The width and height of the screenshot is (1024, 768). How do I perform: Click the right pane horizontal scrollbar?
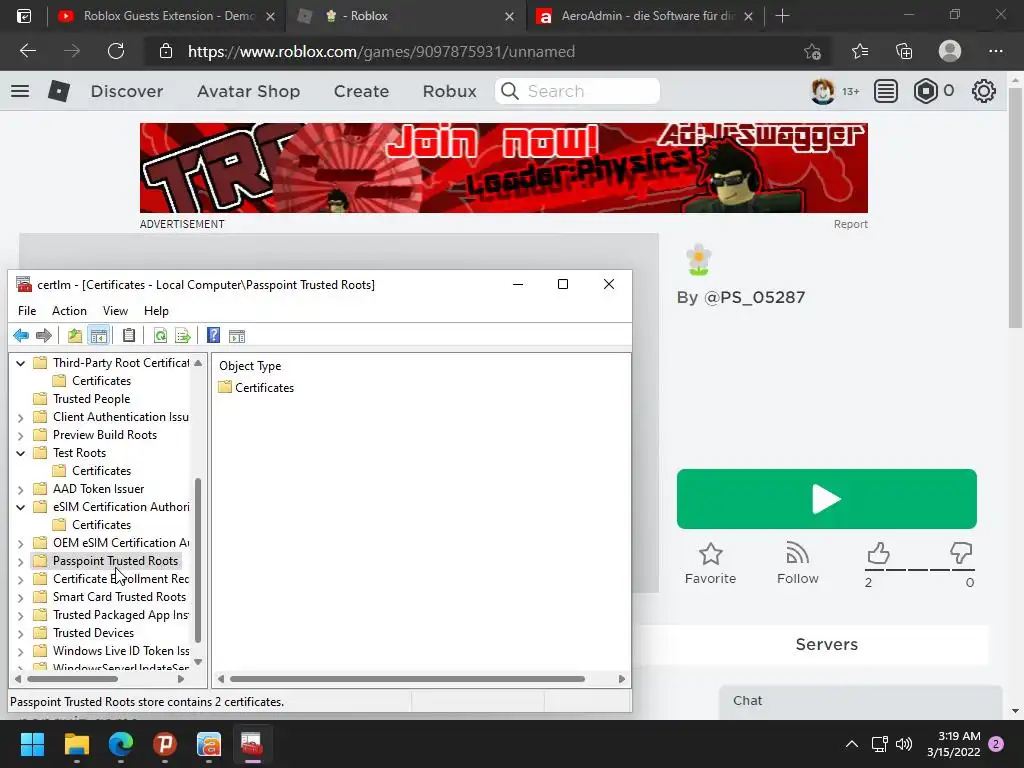(408, 679)
